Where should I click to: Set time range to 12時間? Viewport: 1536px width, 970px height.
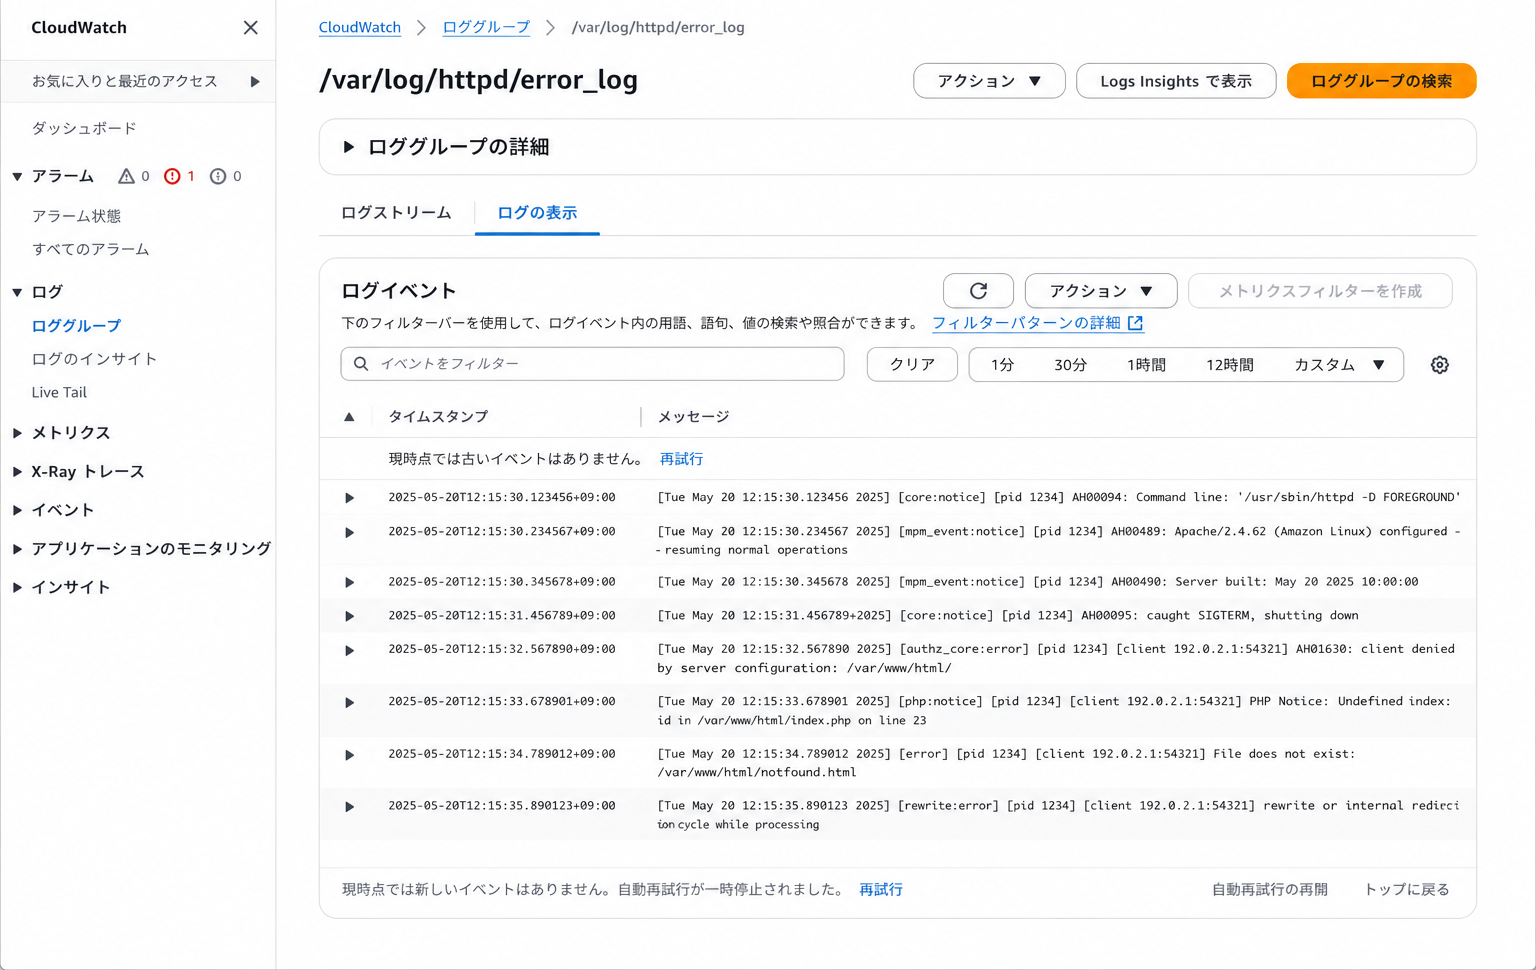pyautogui.click(x=1229, y=365)
